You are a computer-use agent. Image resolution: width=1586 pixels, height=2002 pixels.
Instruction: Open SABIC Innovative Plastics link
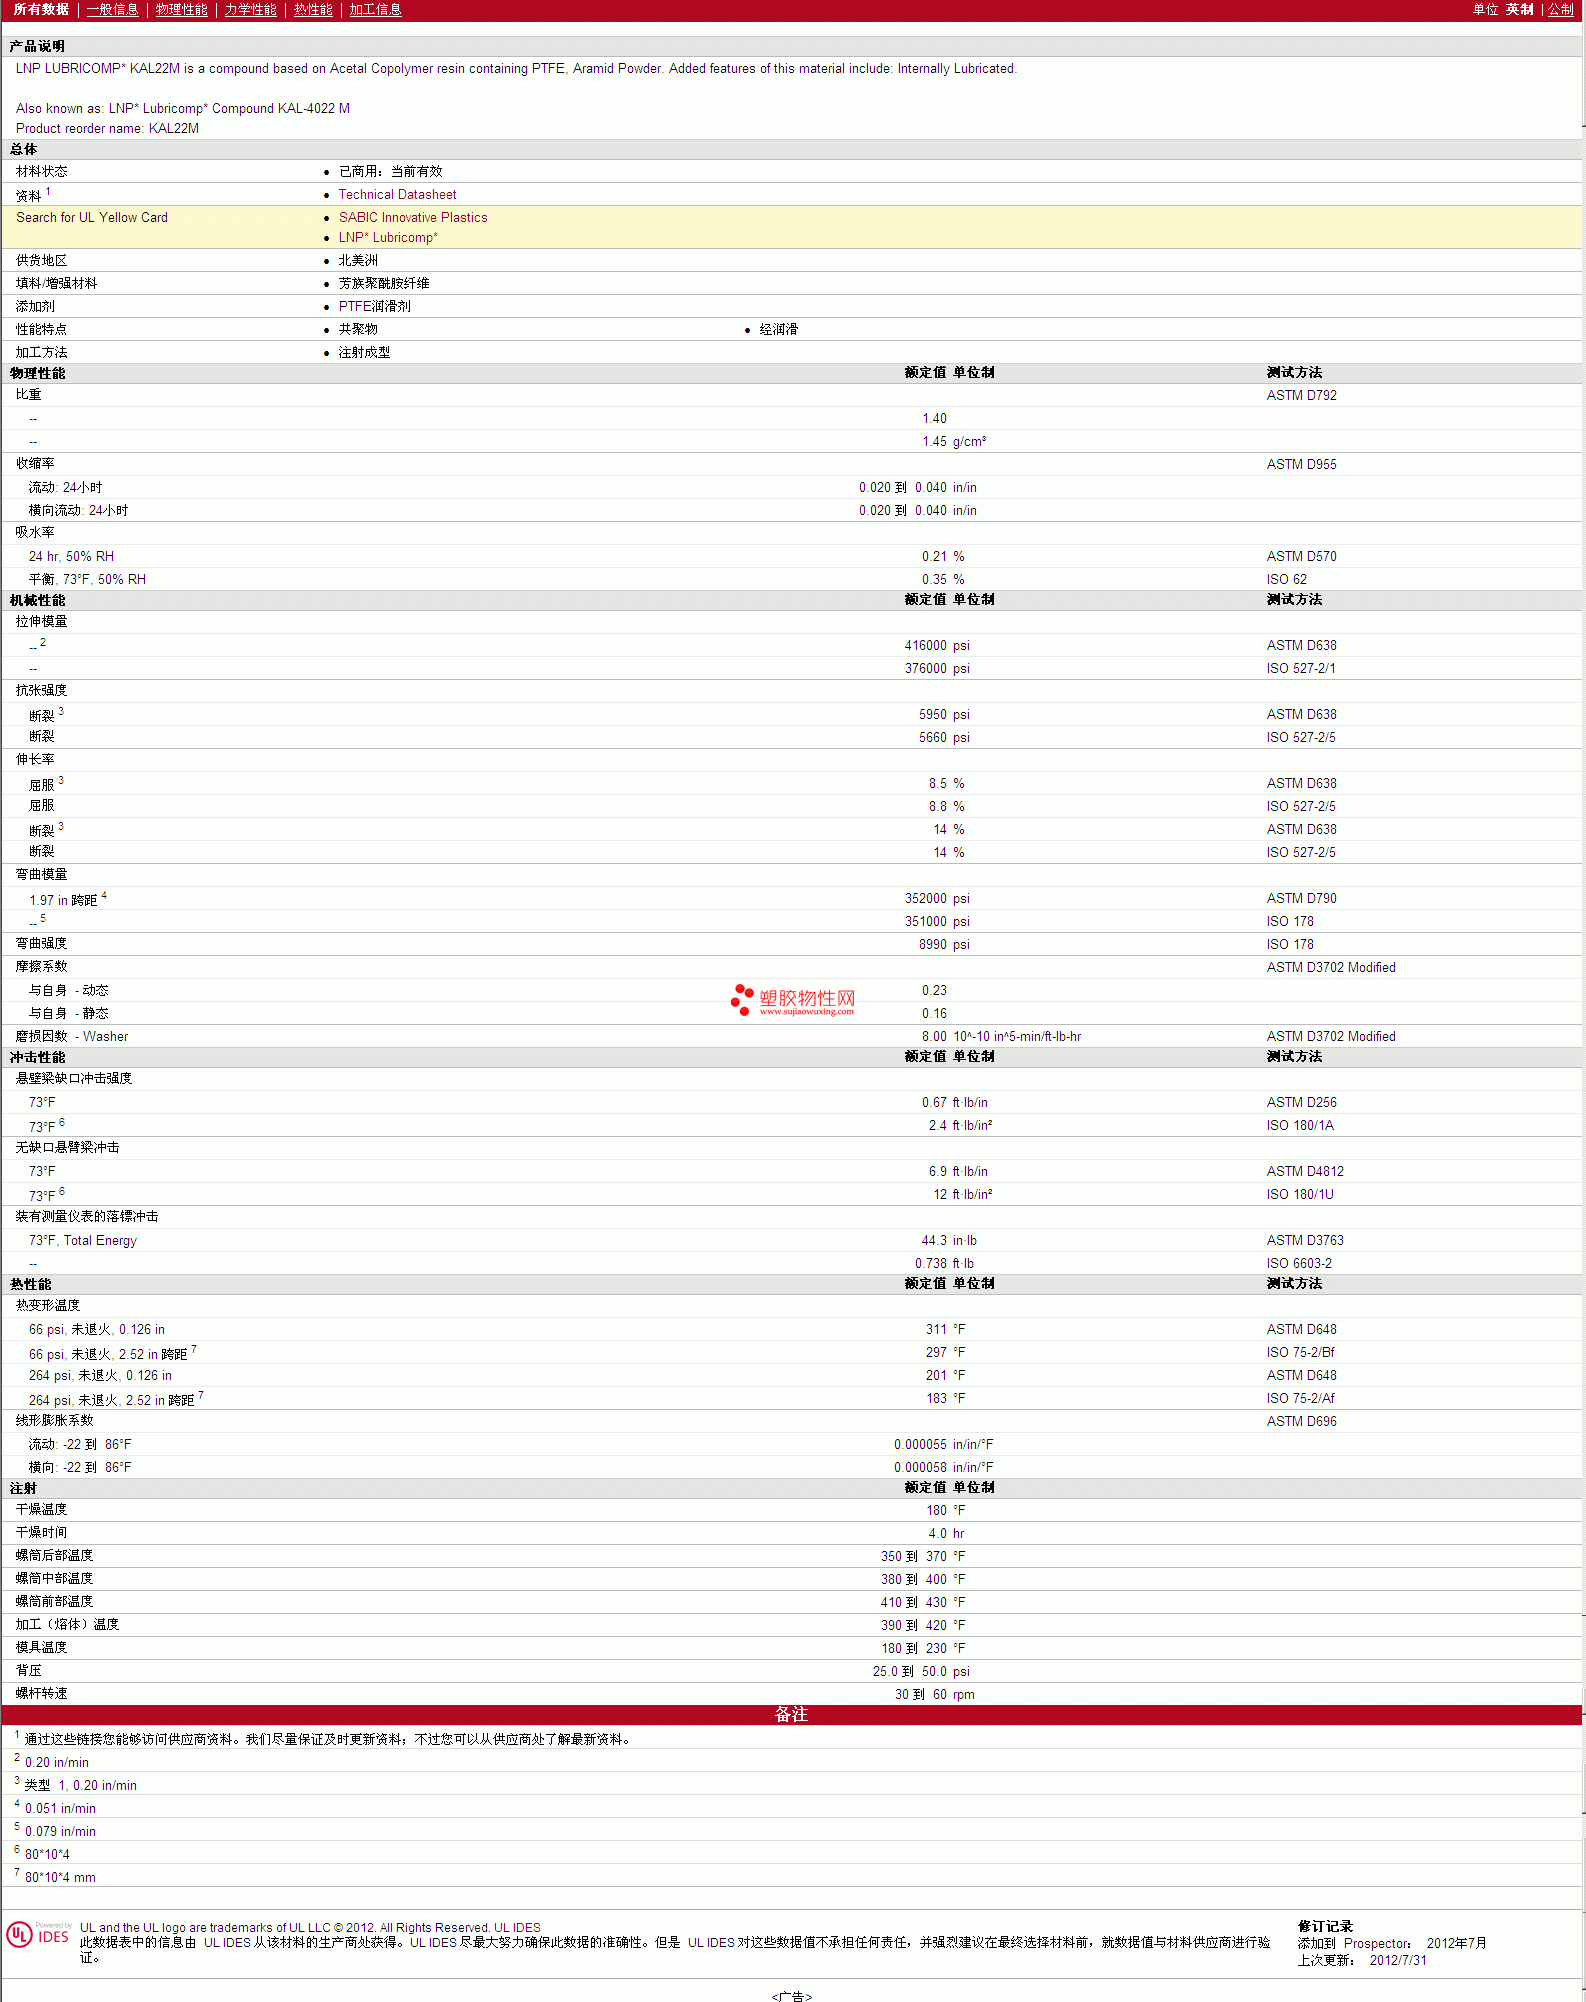click(413, 218)
